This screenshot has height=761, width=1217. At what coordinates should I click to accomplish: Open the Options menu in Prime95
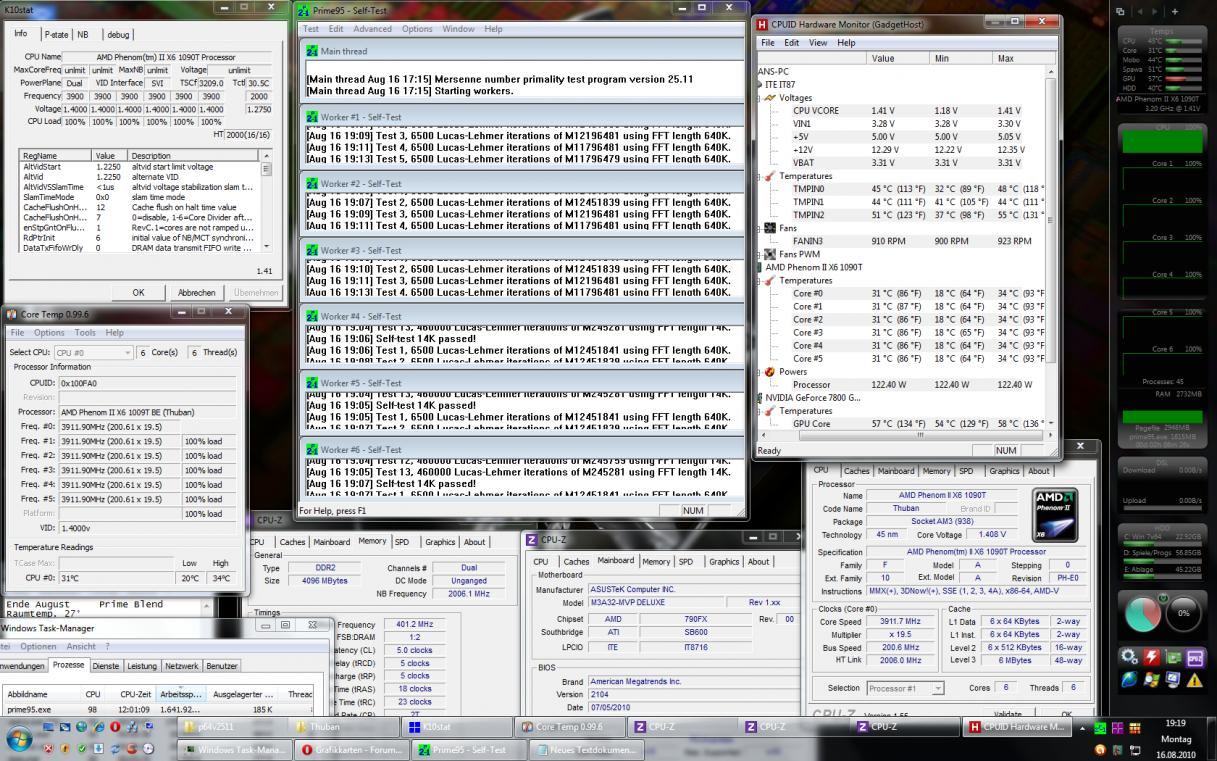(x=417, y=29)
